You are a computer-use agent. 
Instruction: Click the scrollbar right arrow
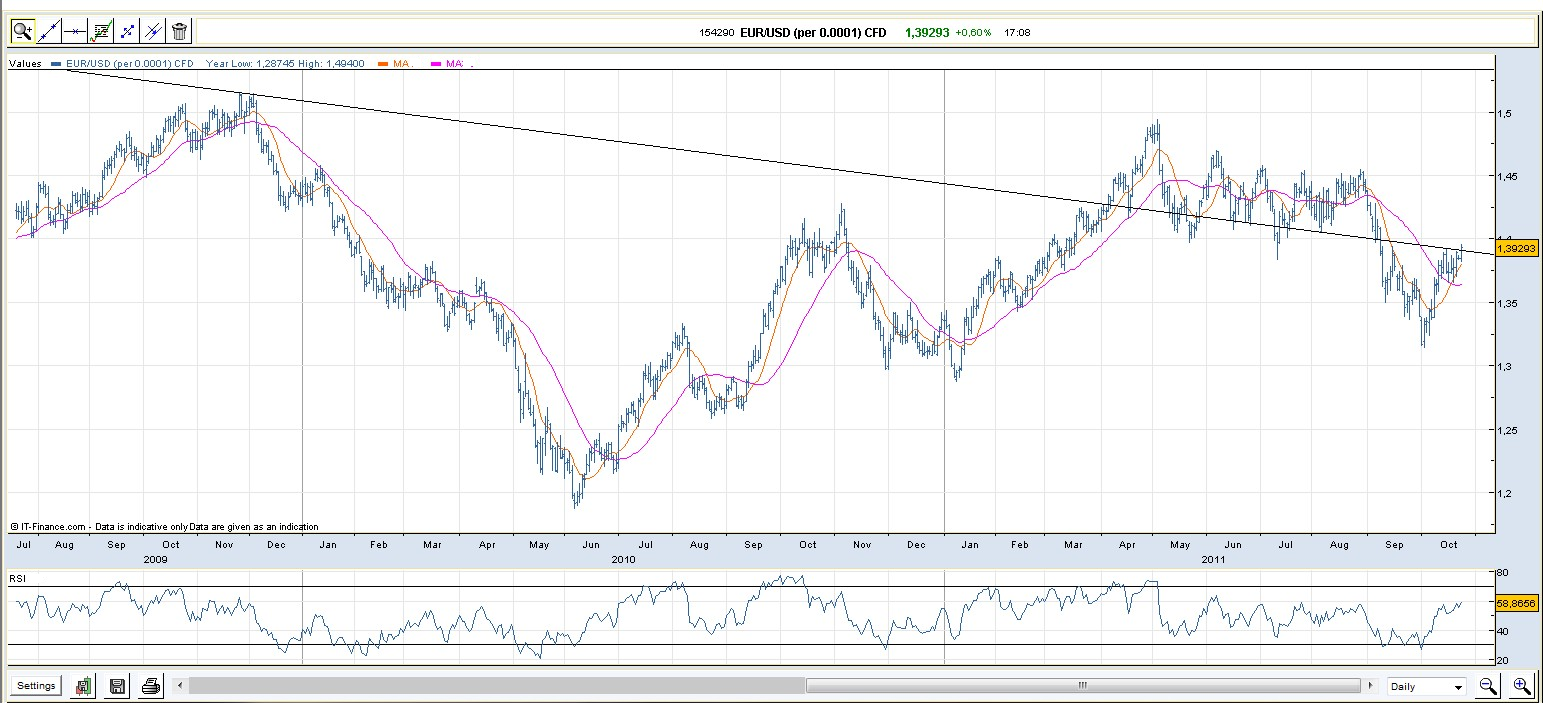tap(1369, 686)
